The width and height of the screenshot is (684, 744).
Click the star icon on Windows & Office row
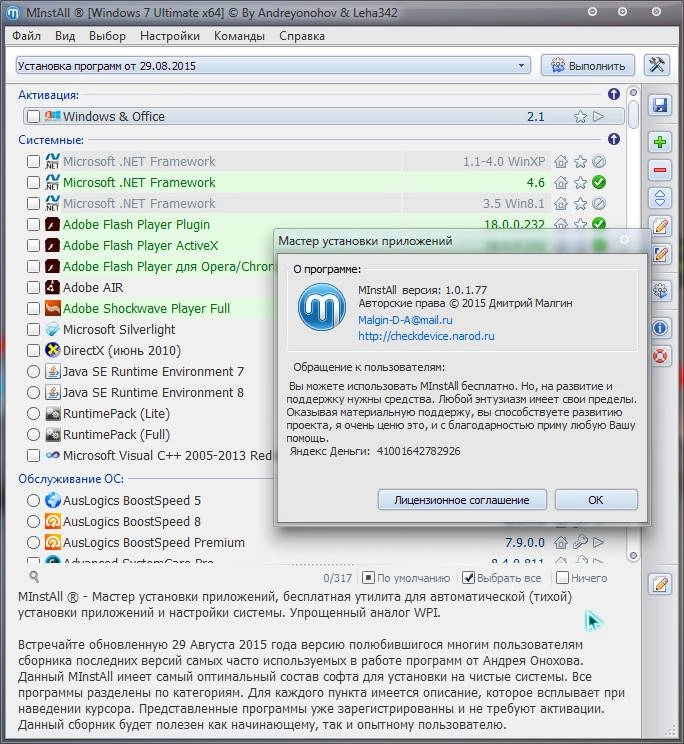(580, 117)
